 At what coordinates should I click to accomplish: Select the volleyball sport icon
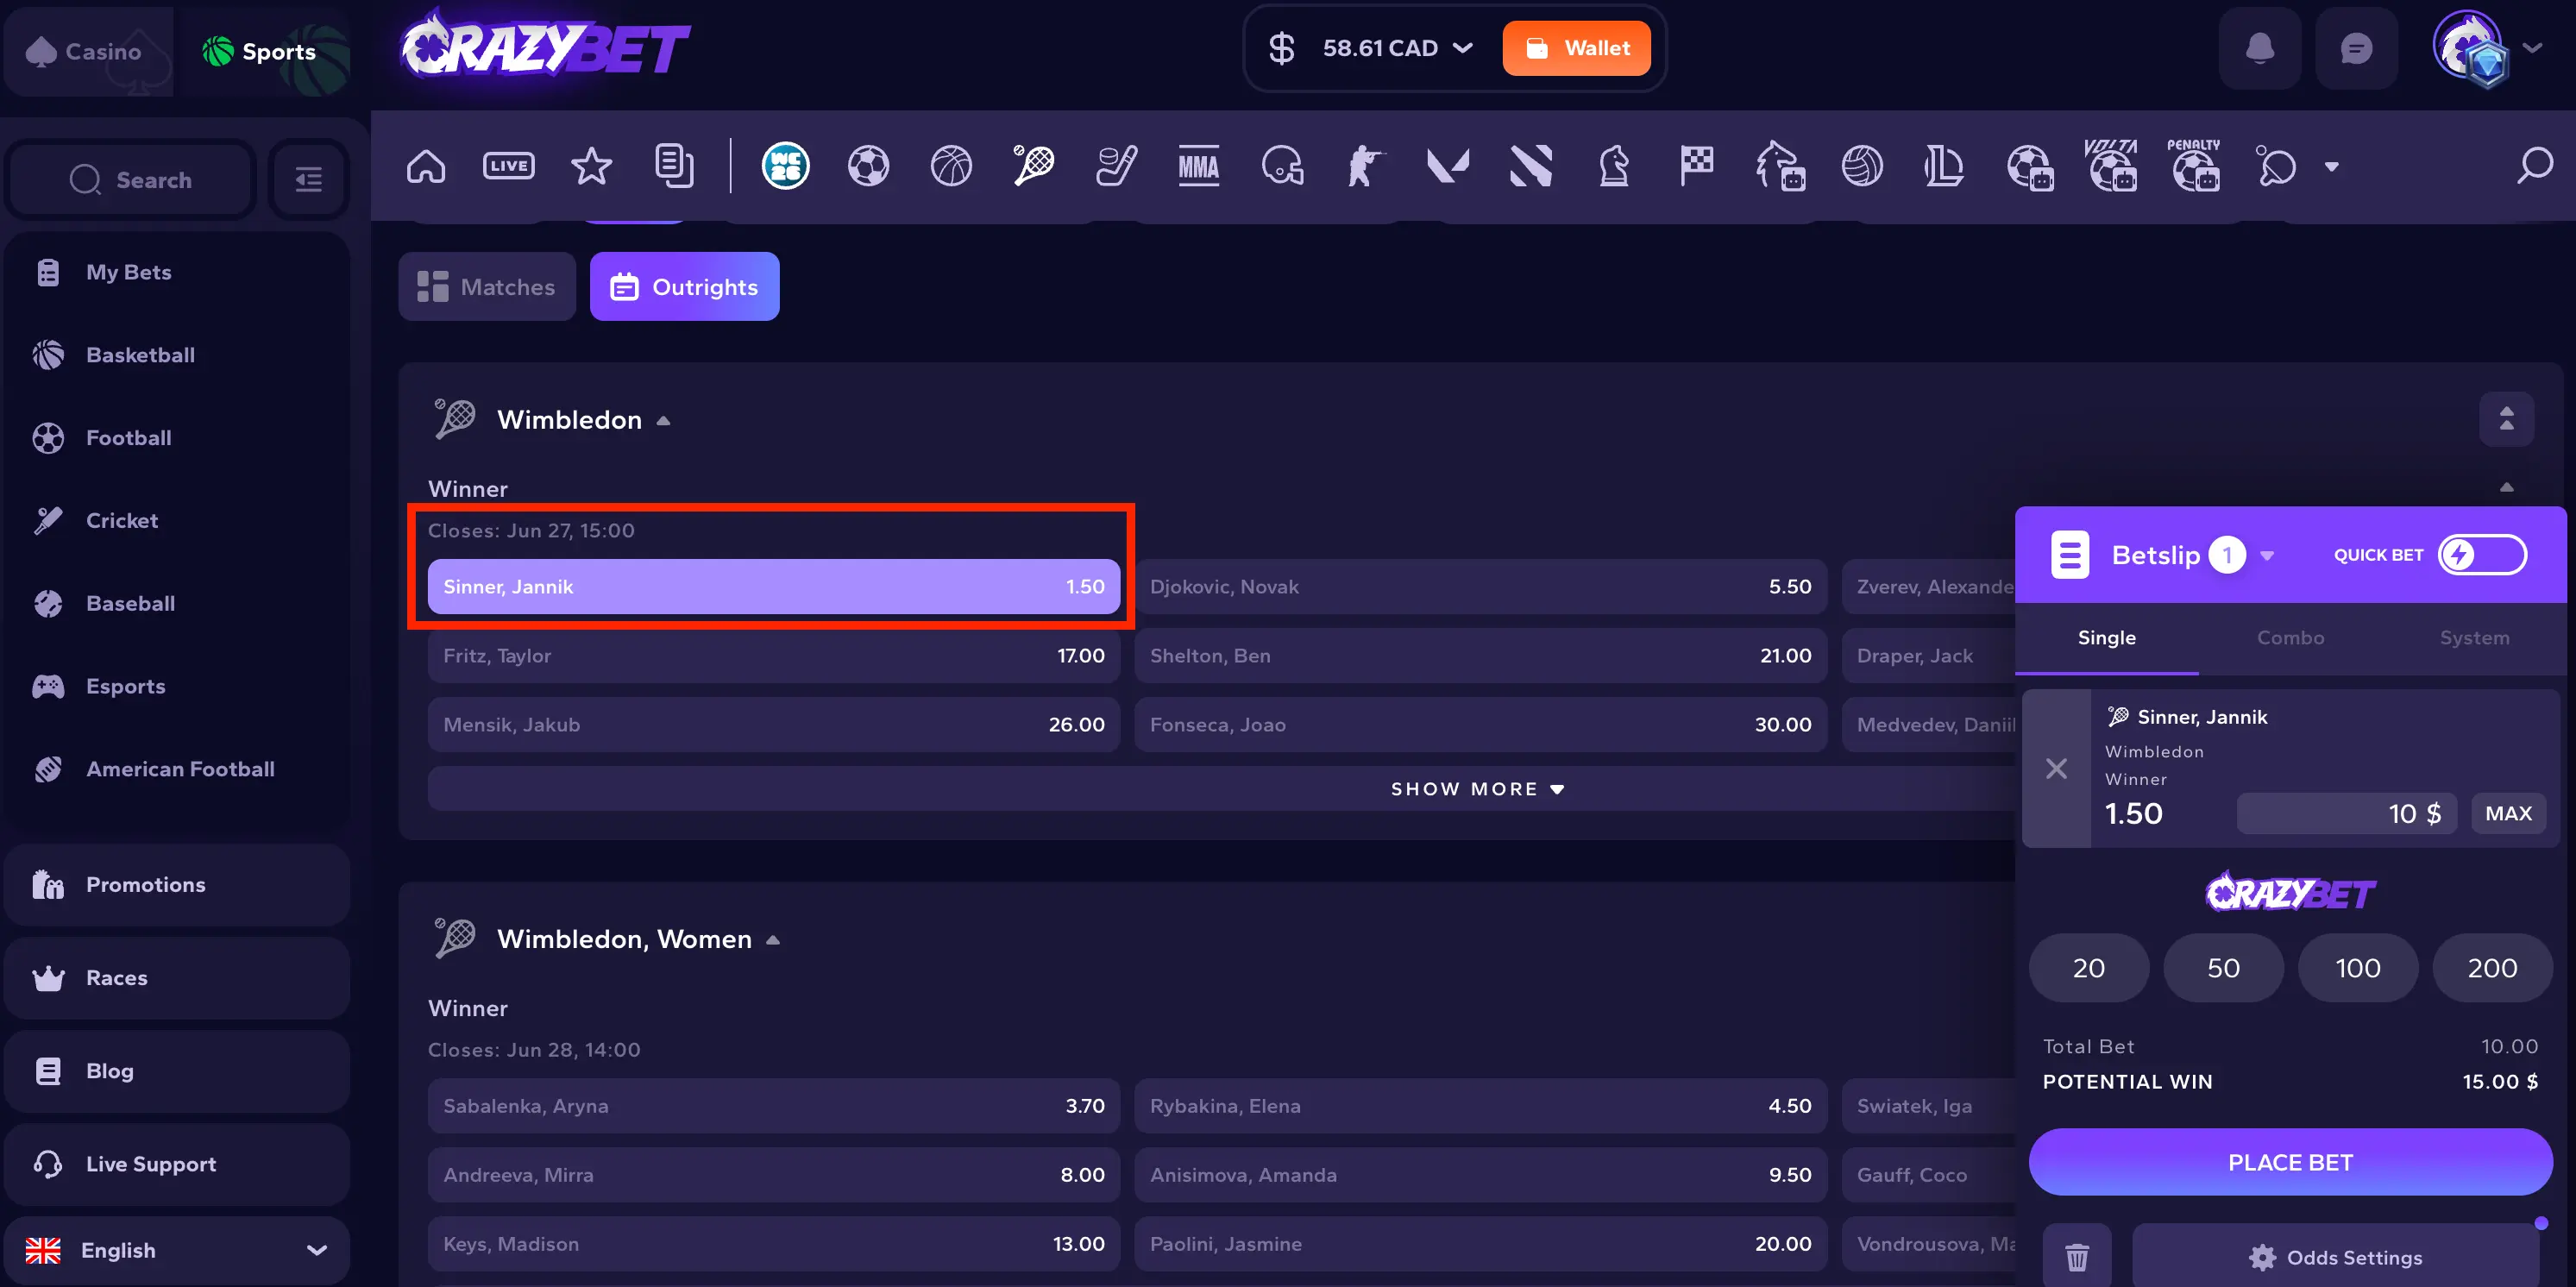click(x=1862, y=166)
